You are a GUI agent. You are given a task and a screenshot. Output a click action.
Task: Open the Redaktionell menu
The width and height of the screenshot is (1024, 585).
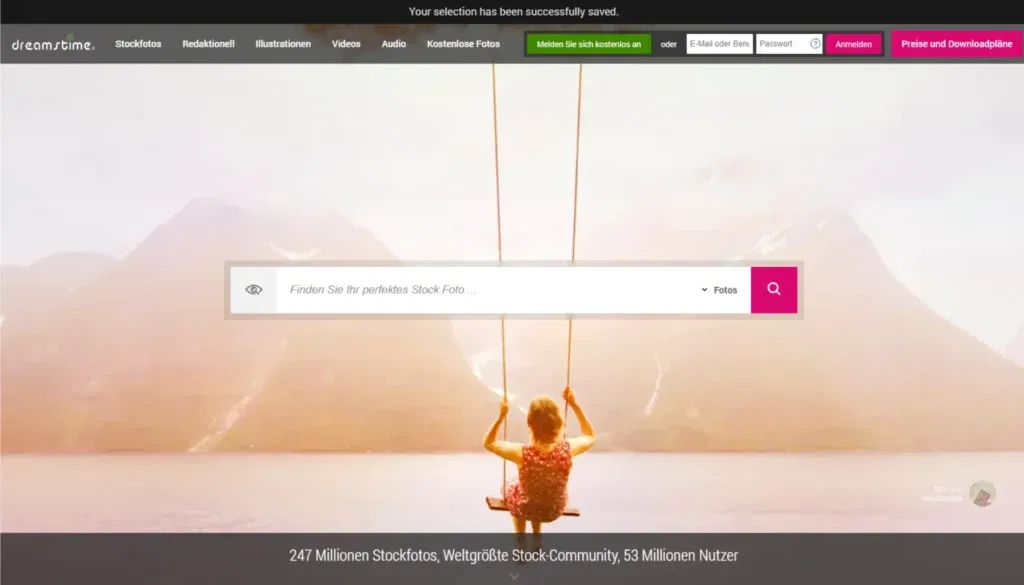[208, 44]
